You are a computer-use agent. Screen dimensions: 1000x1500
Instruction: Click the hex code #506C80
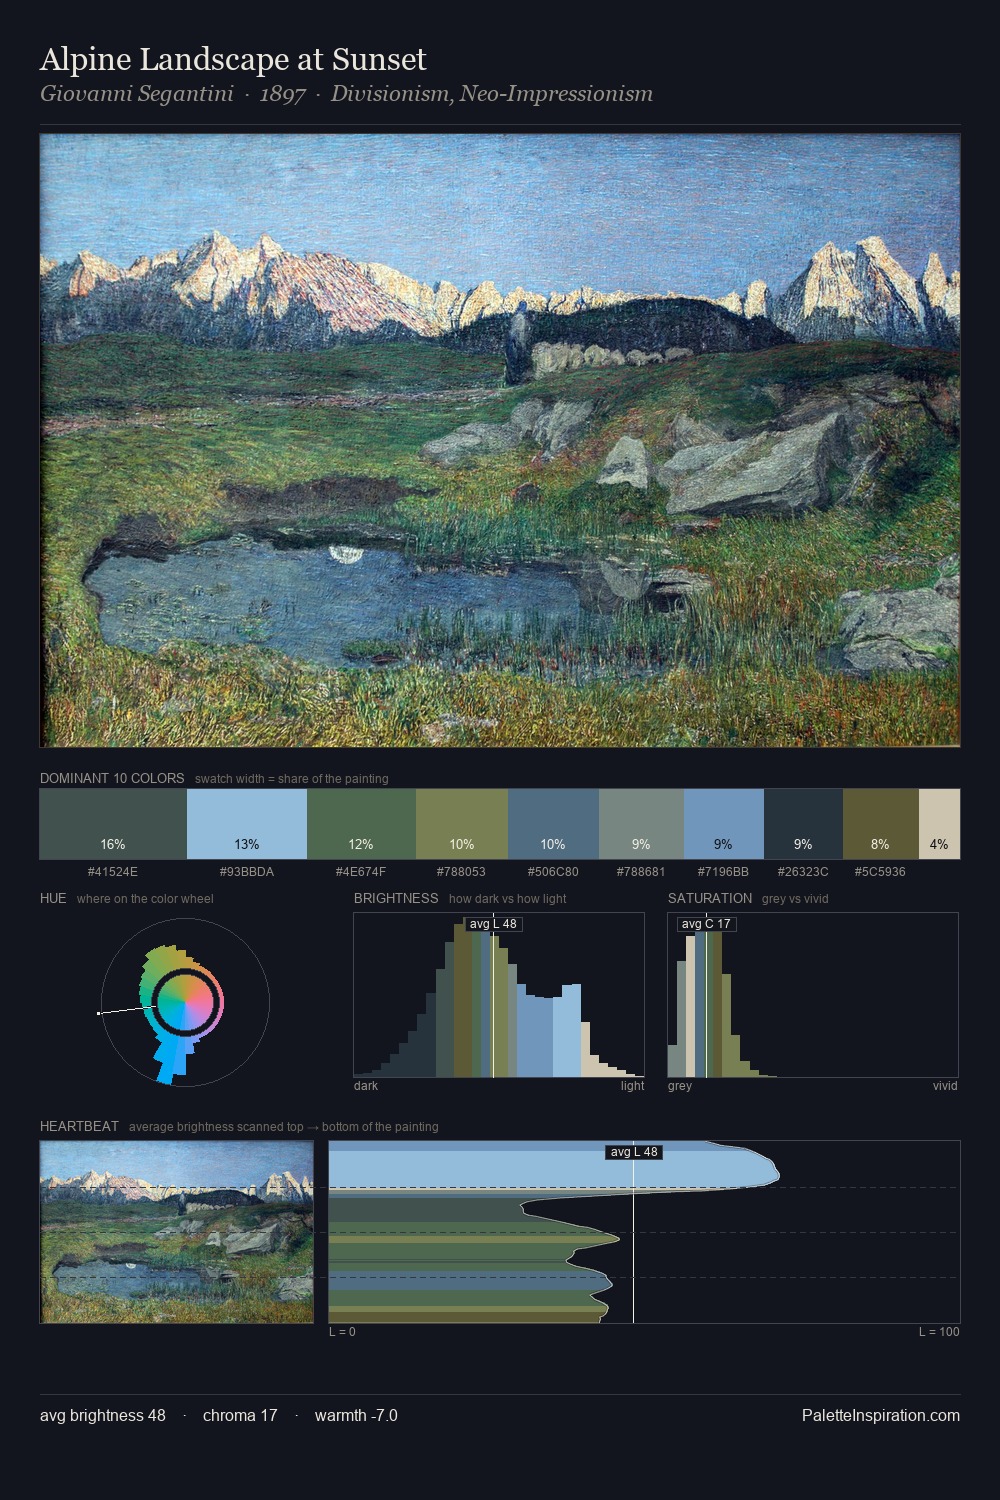coord(553,872)
